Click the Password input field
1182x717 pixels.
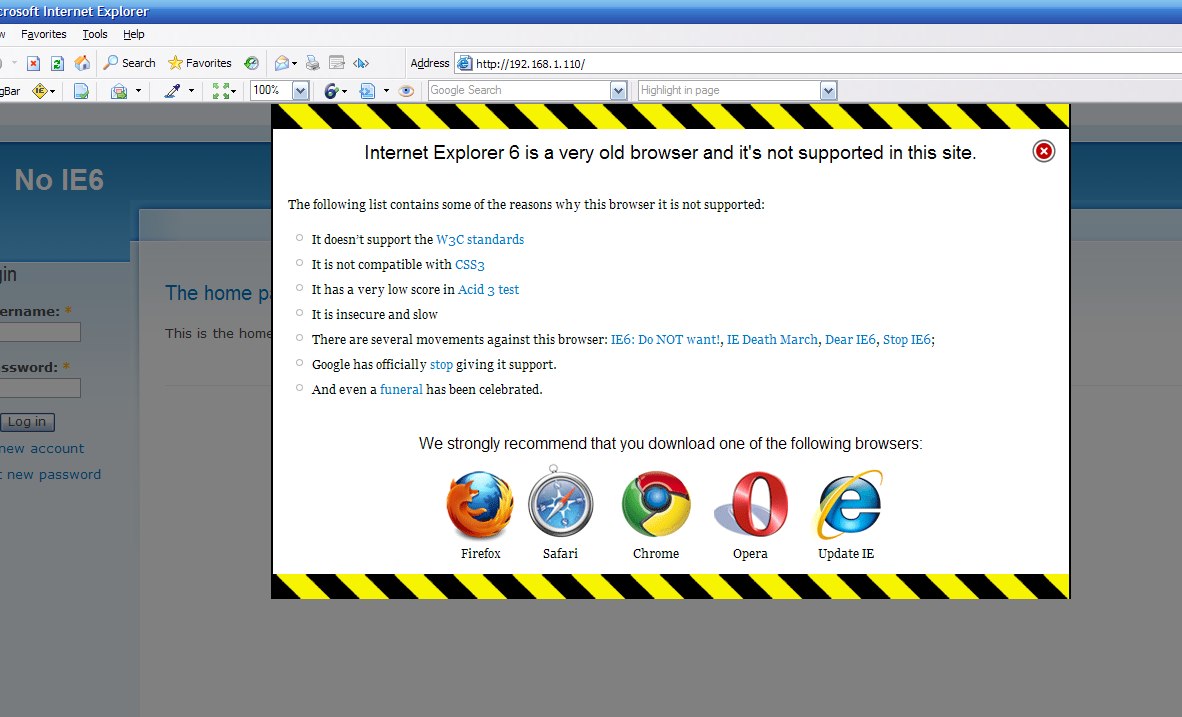pos(40,388)
